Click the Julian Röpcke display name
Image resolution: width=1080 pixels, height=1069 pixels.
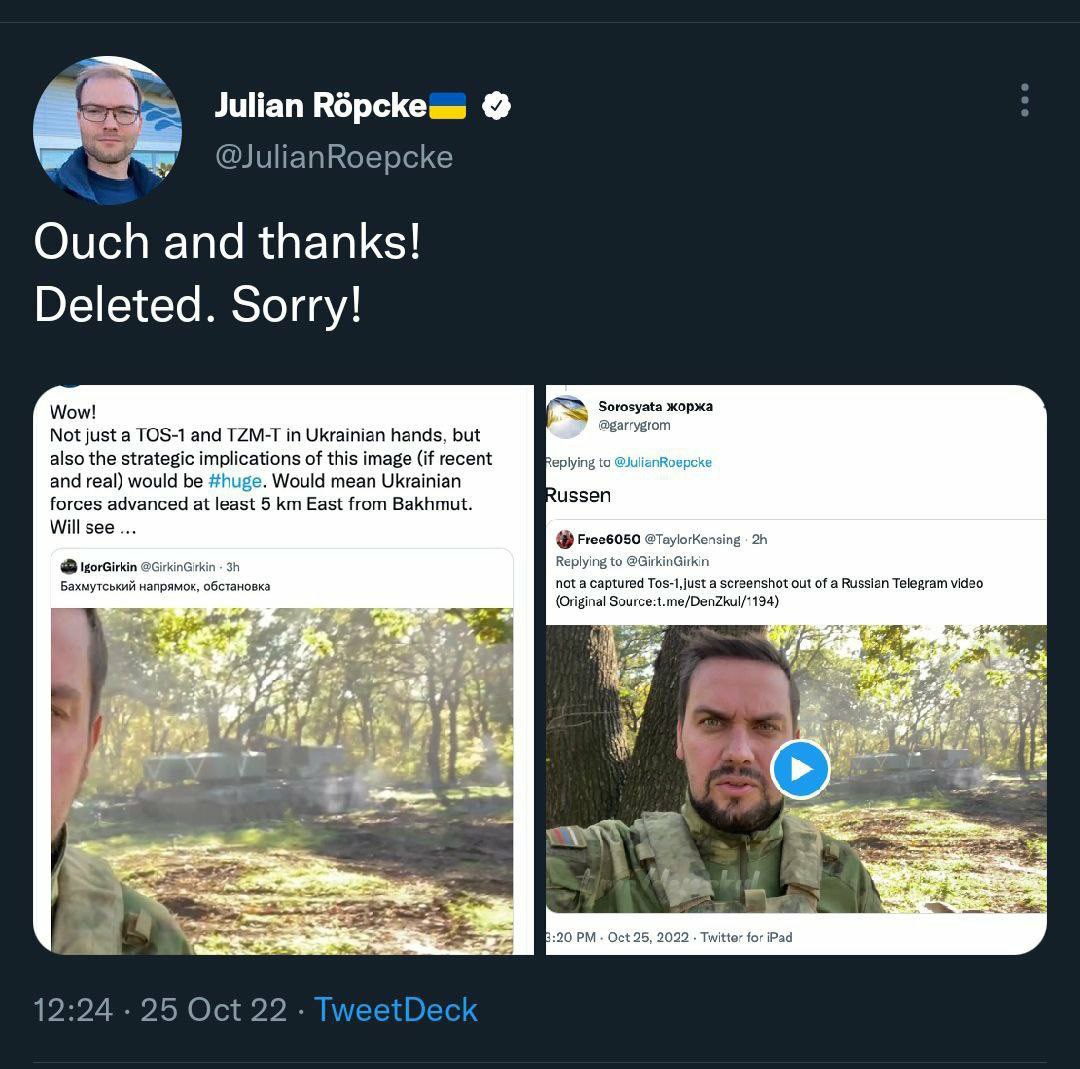321,106
